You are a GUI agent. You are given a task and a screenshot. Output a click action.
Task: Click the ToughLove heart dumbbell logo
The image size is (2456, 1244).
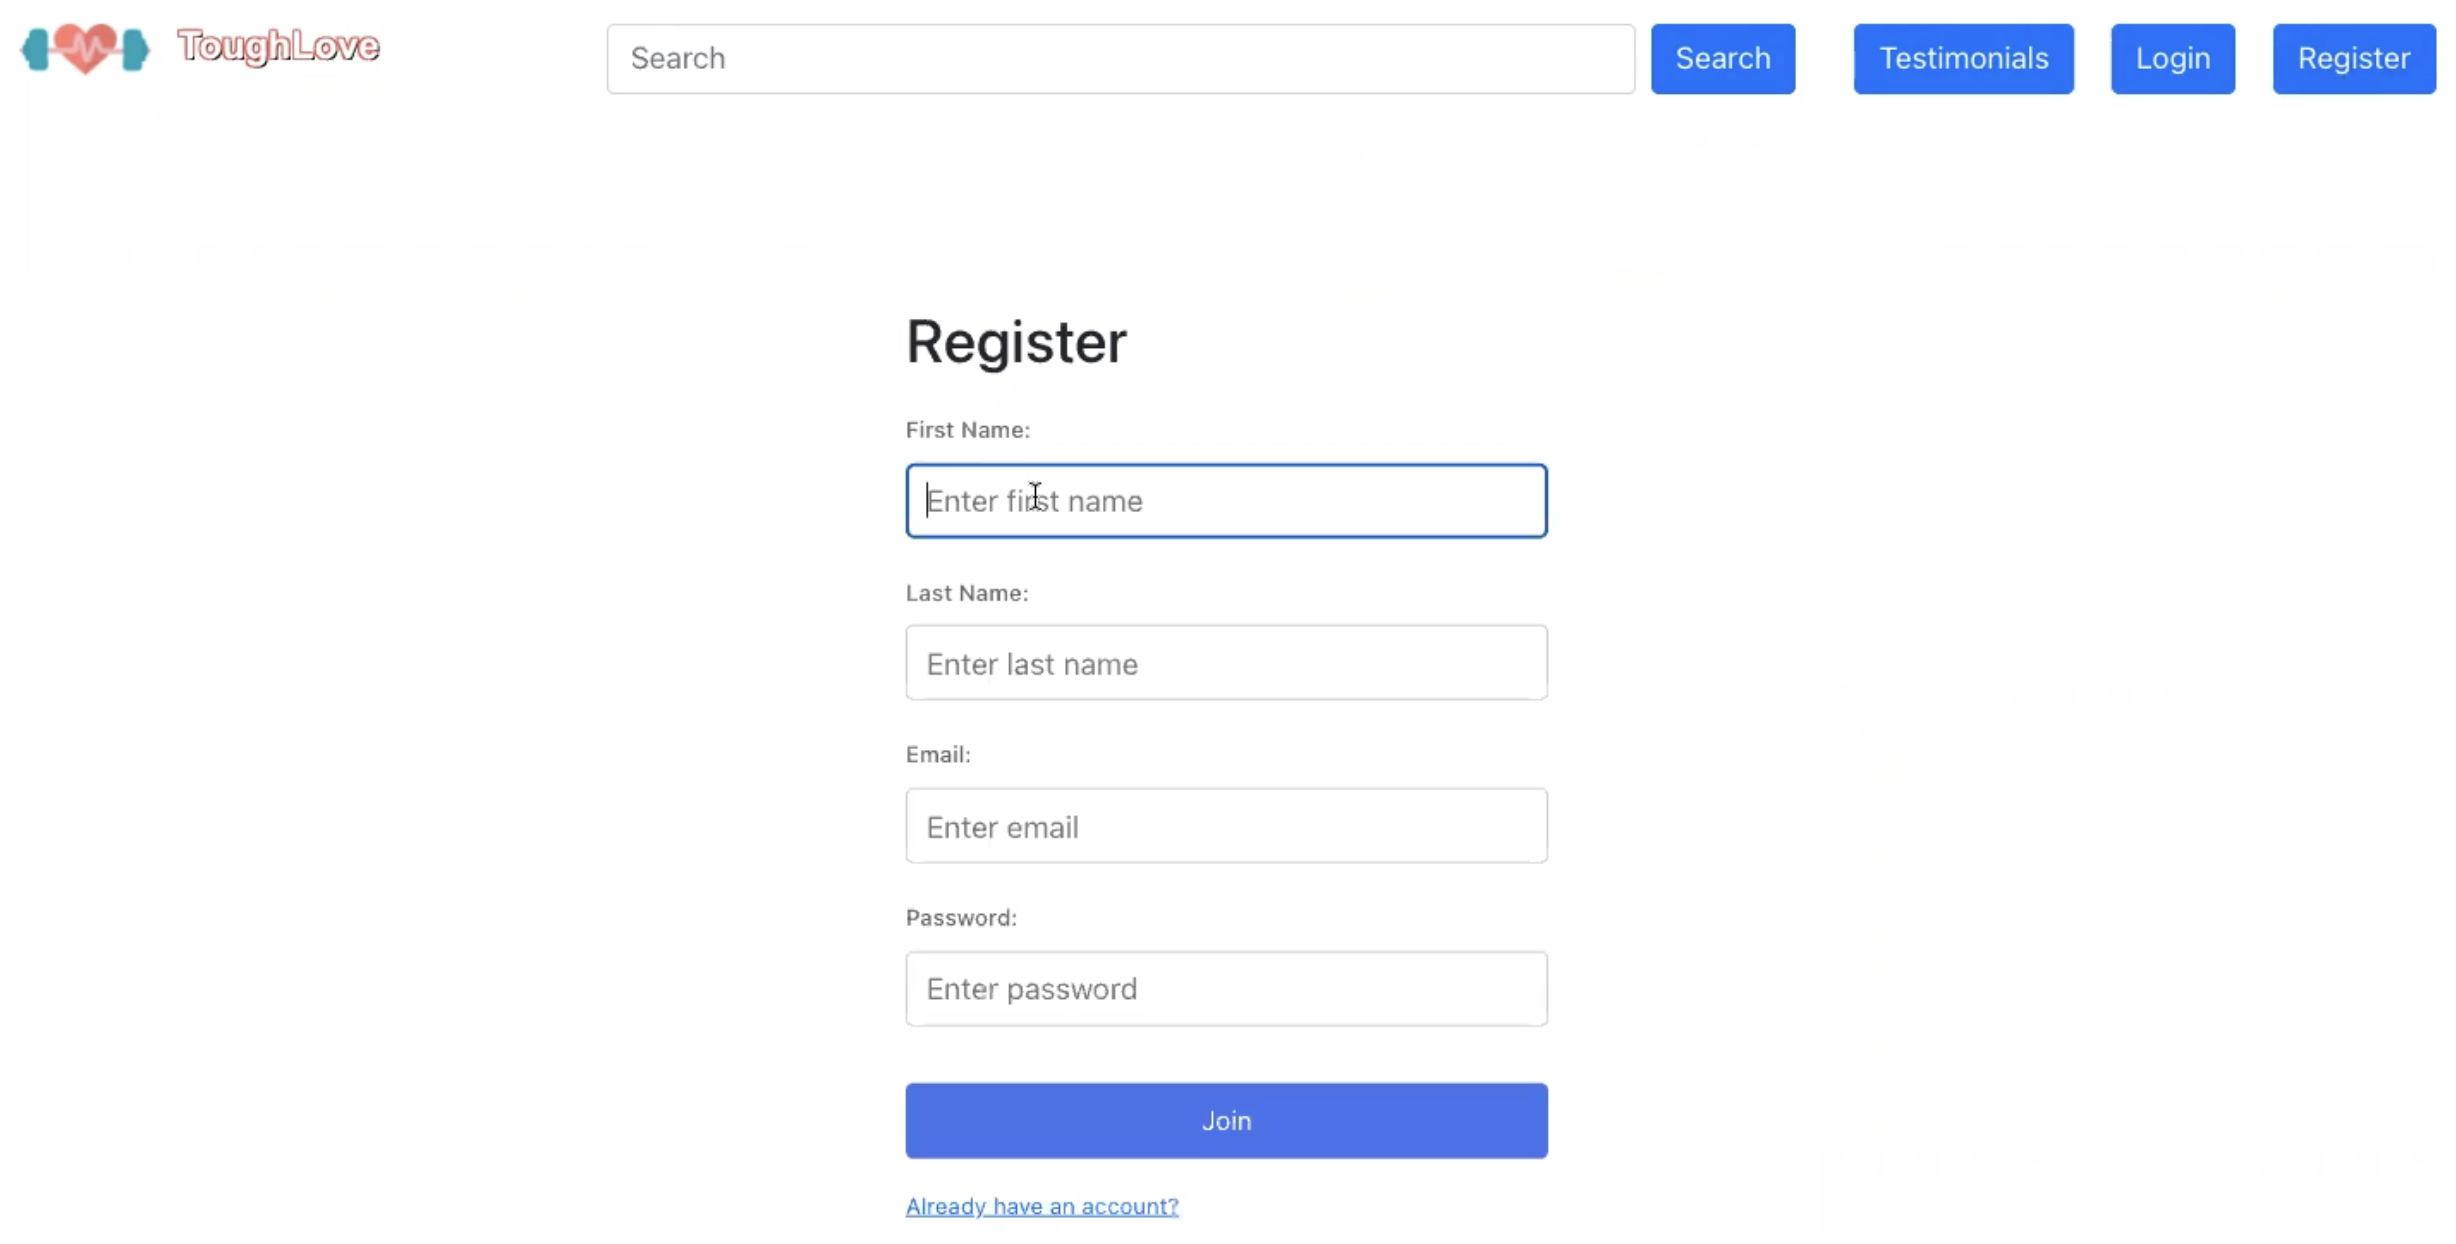[85, 48]
